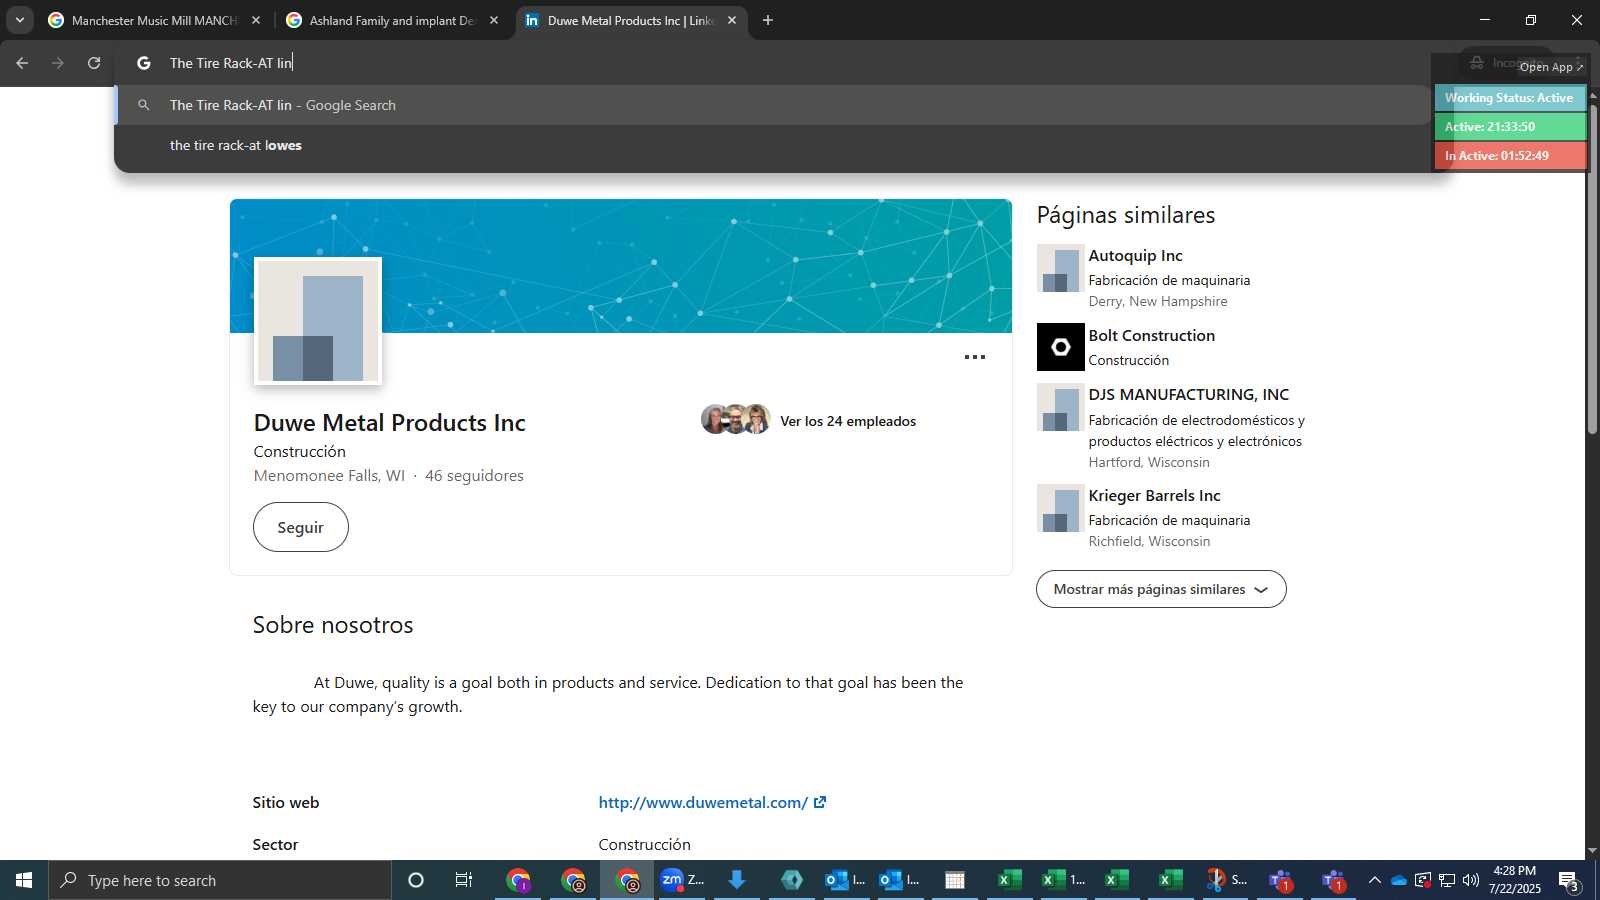Open Krieger Barrels Inc similar page
The width and height of the screenshot is (1600, 900).
click(x=1154, y=496)
